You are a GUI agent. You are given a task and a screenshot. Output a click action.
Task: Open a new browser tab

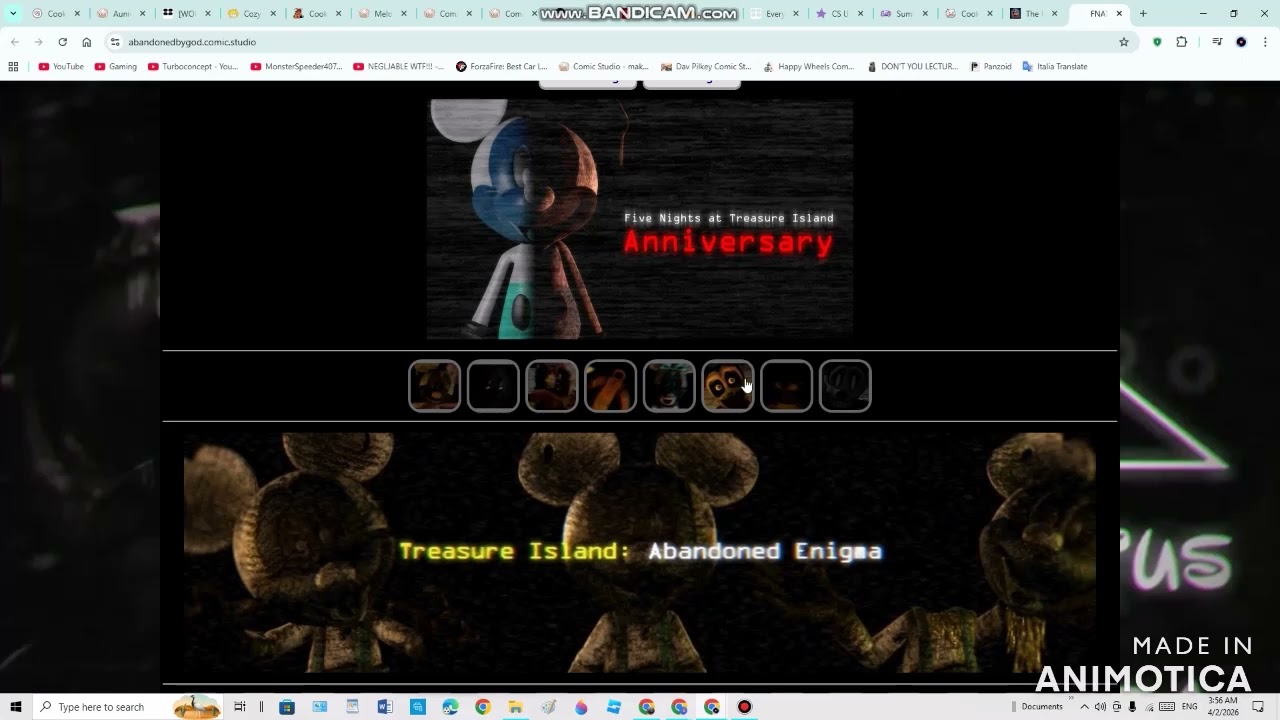(1143, 14)
